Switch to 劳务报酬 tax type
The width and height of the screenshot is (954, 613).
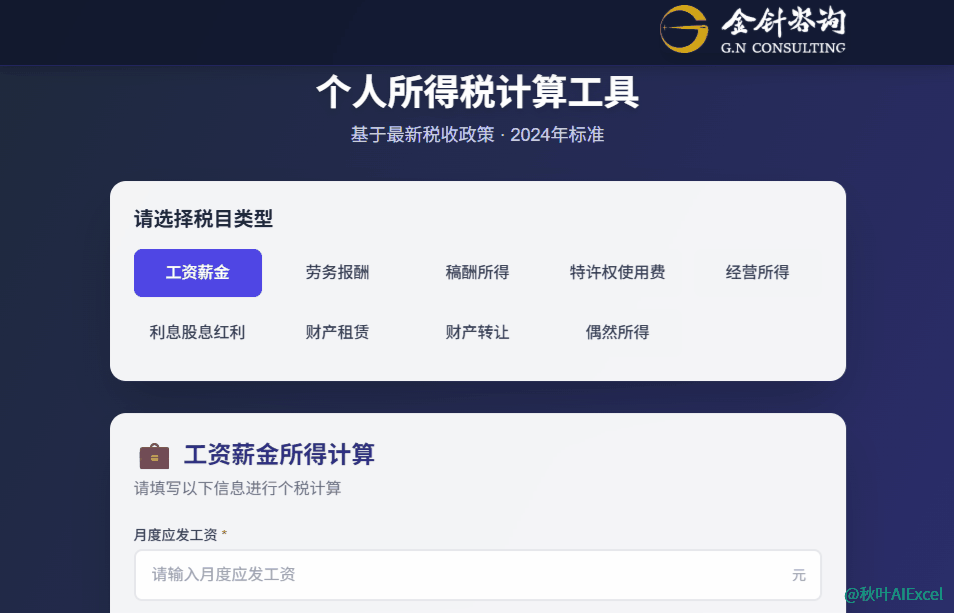click(338, 272)
